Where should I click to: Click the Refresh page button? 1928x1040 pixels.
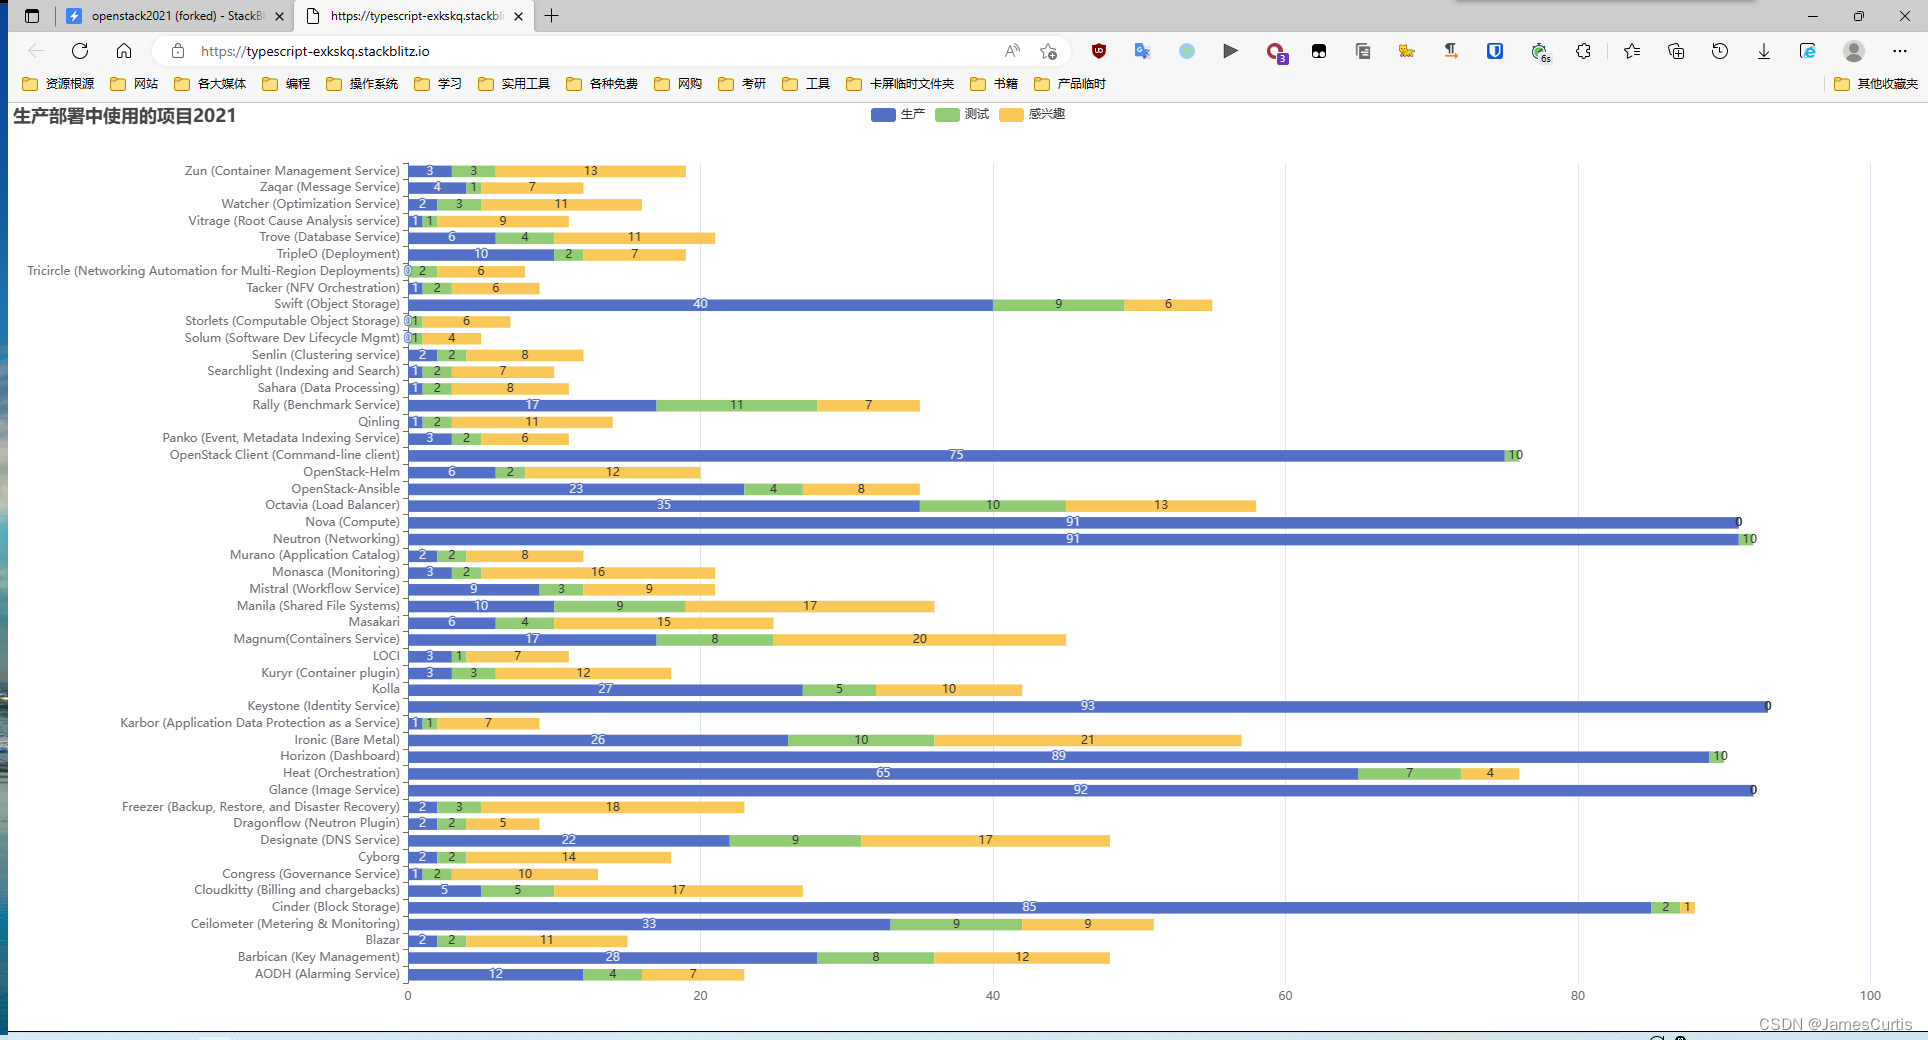pyautogui.click(x=79, y=51)
